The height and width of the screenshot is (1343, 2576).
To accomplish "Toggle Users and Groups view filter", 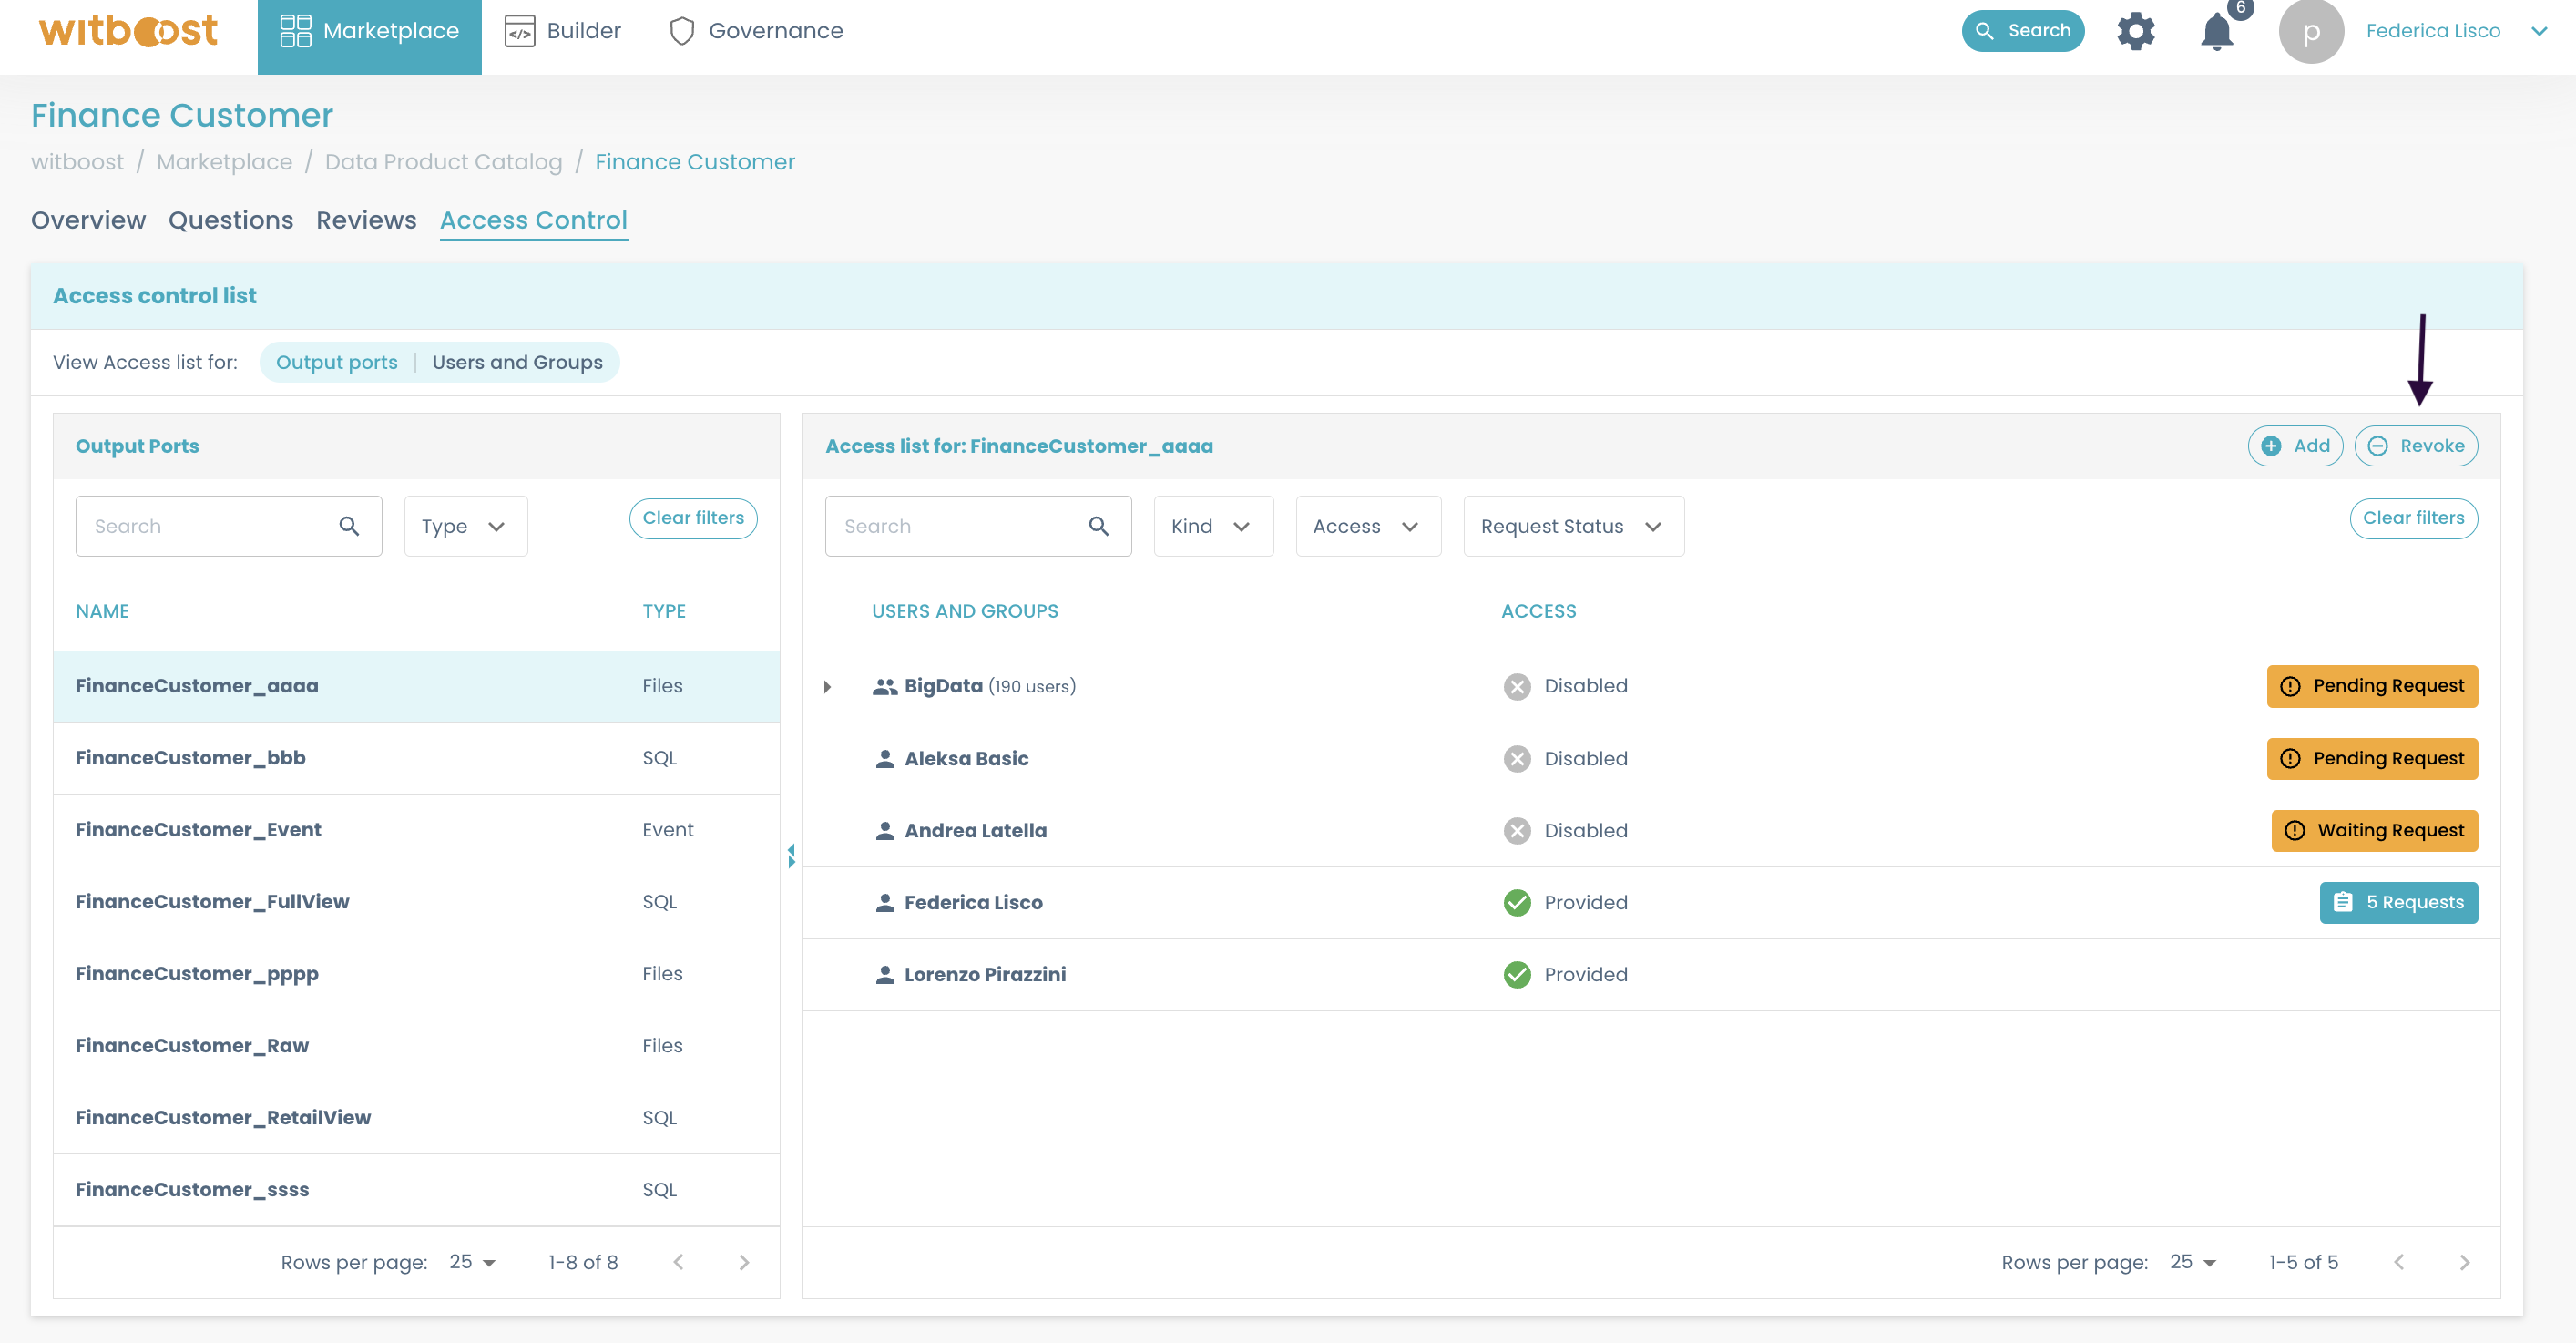I will tap(516, 362).
